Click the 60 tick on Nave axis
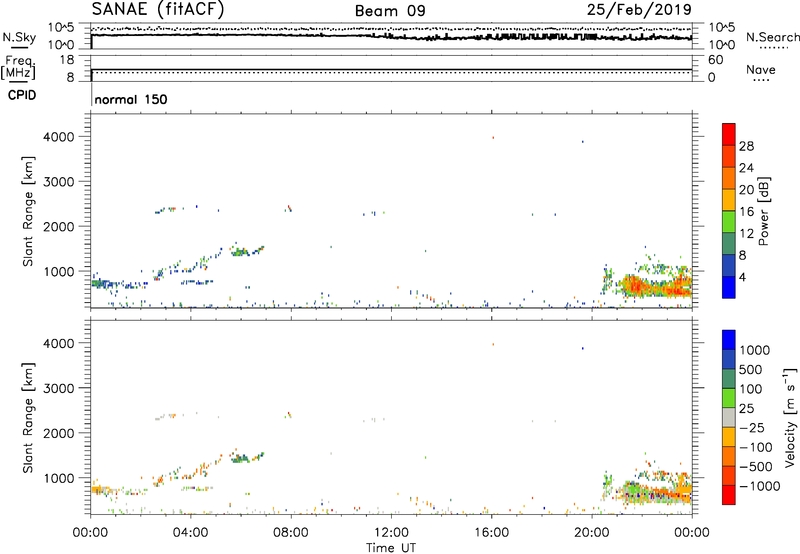 tap(715, 60)
